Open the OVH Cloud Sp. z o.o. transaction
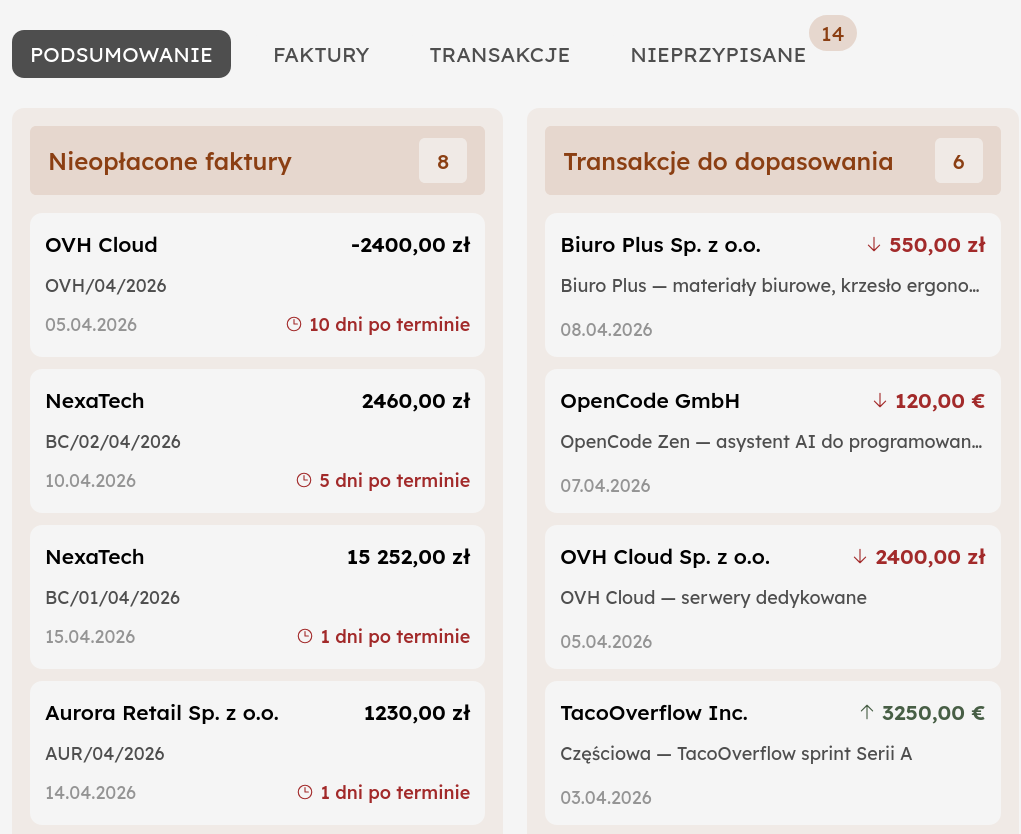1021x834 pixels. pos(772,597)
